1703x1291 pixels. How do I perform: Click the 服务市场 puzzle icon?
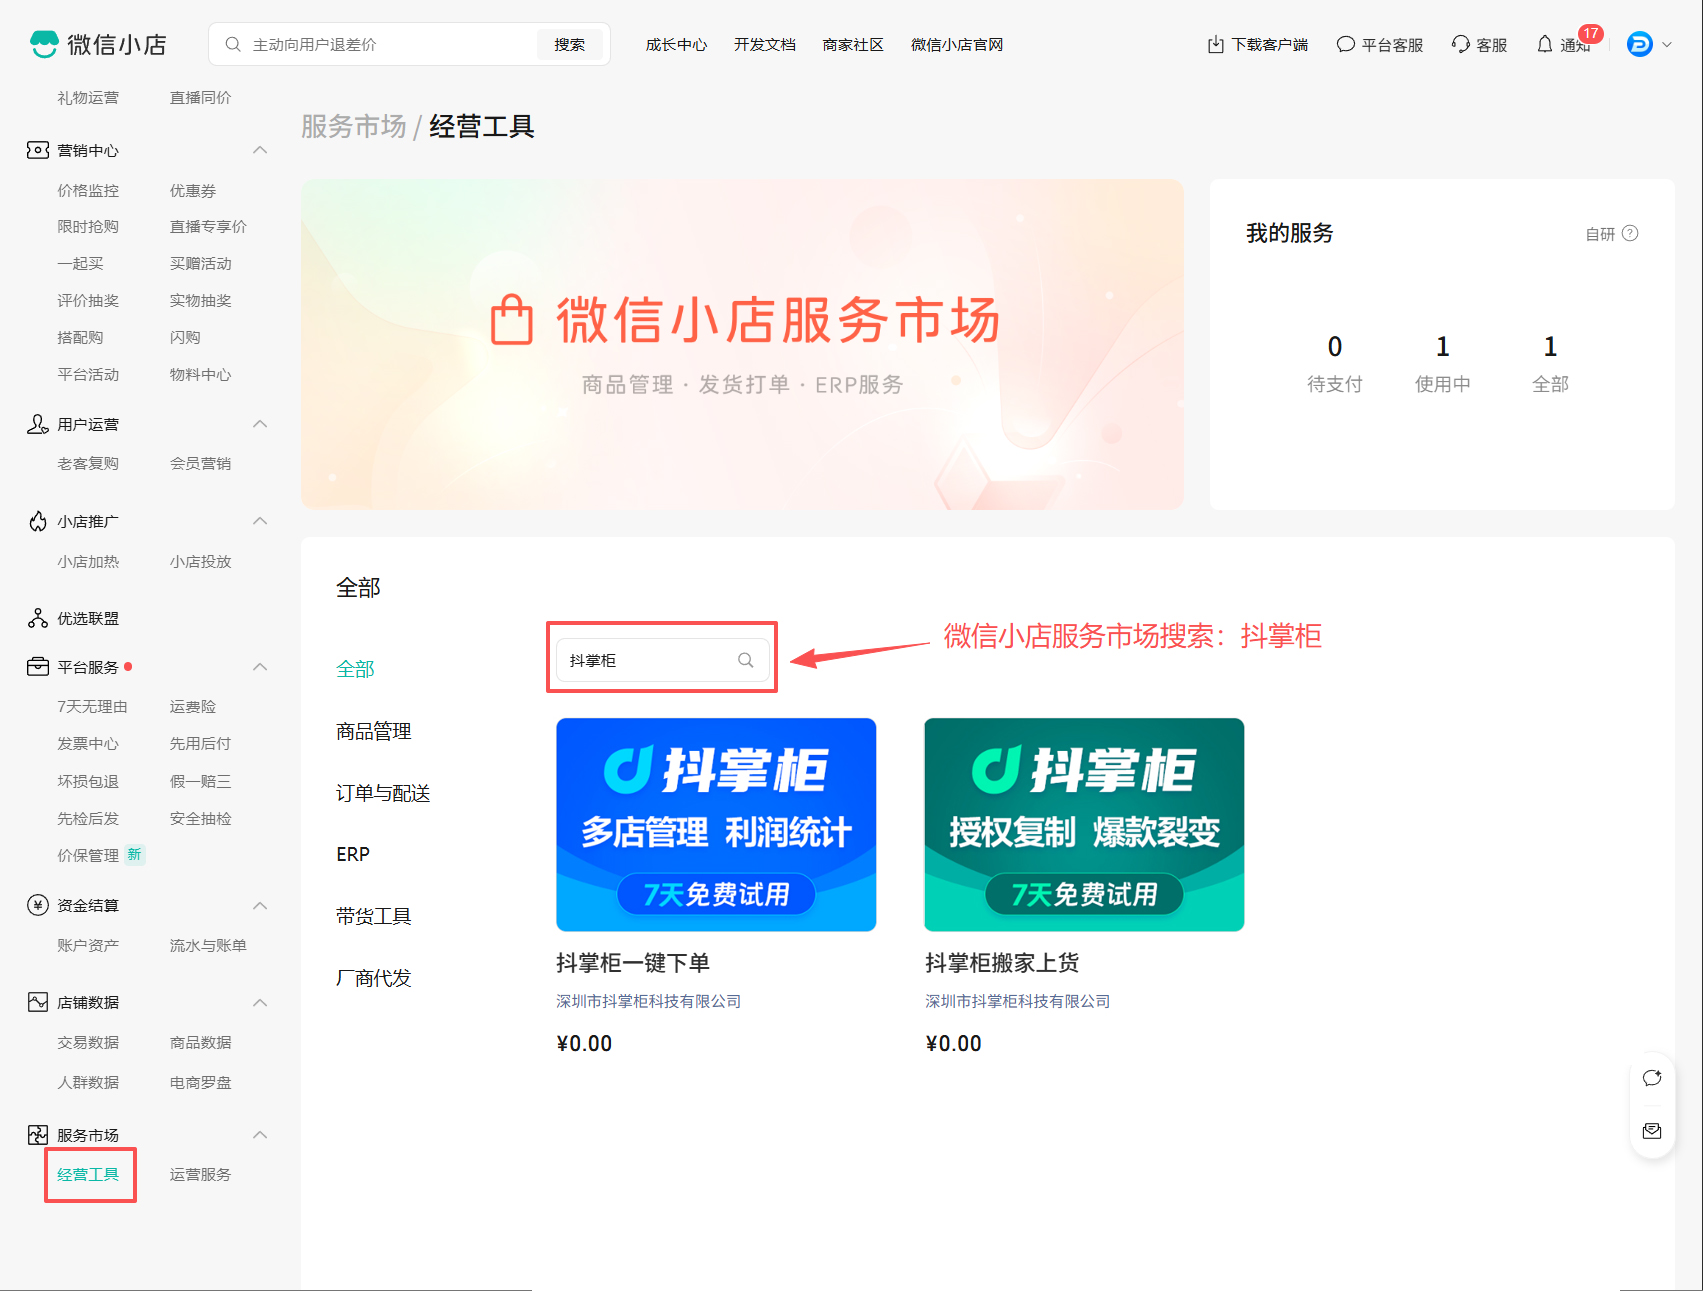coord(38,1135)
